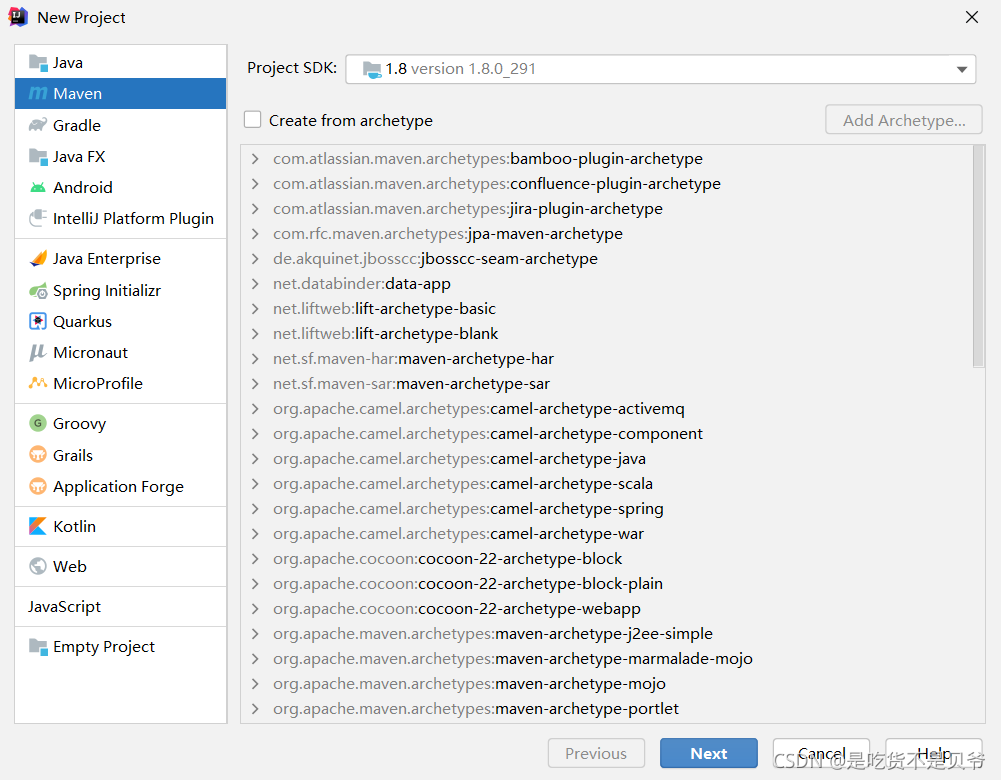Image resolution: width=1001 pixels, height=780 pixels.
Task: Click the Add Archetype... button
Action: (x=903, y=120)
